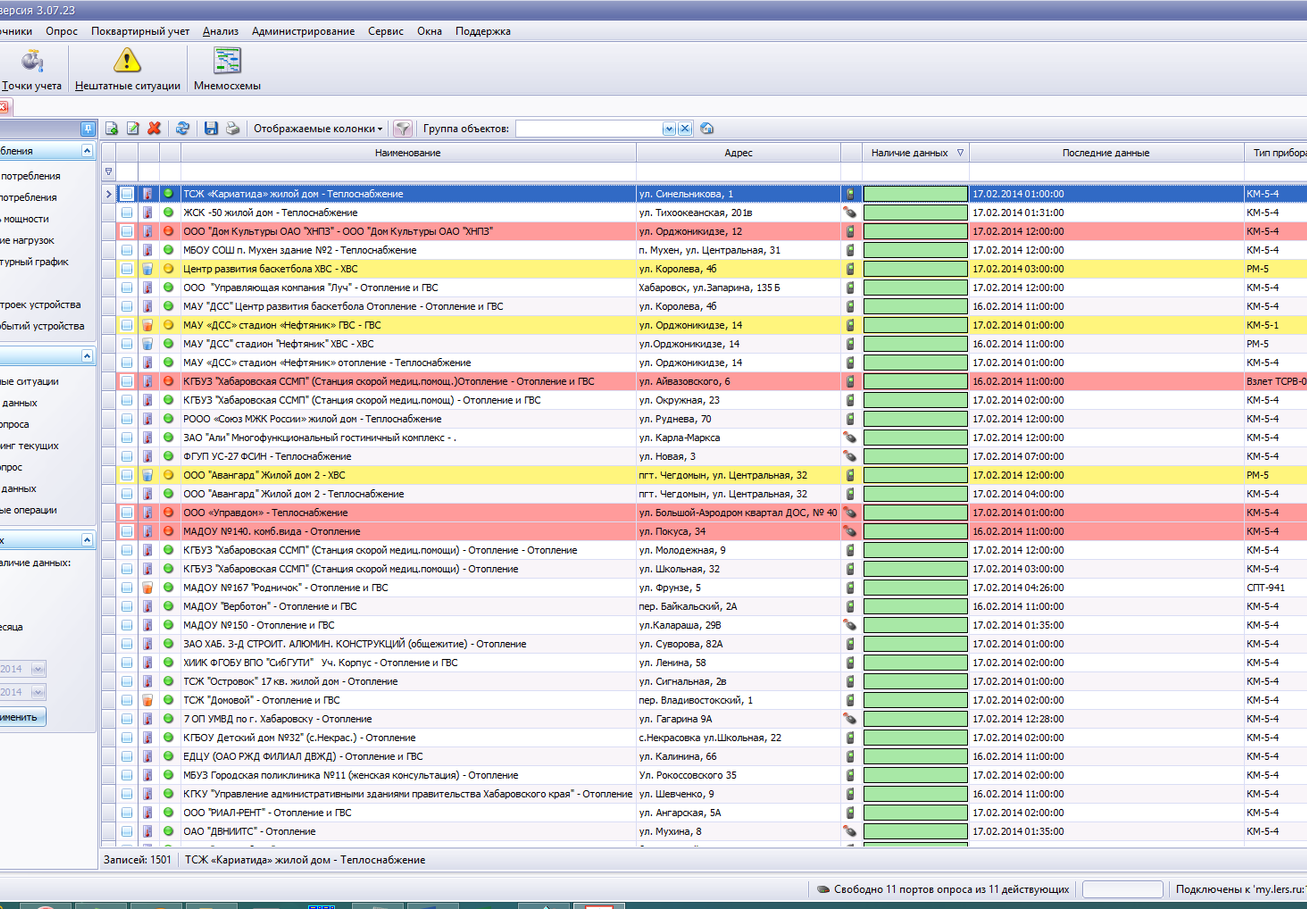This screenshot has width=1307, height=909.
Task: Click the add new record toolbar icon
Action: coord(112,129)
